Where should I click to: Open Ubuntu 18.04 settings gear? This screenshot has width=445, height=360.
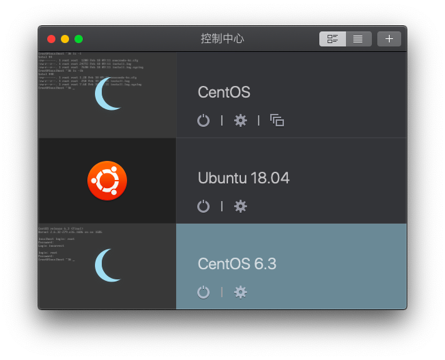[x=240, y=206]
